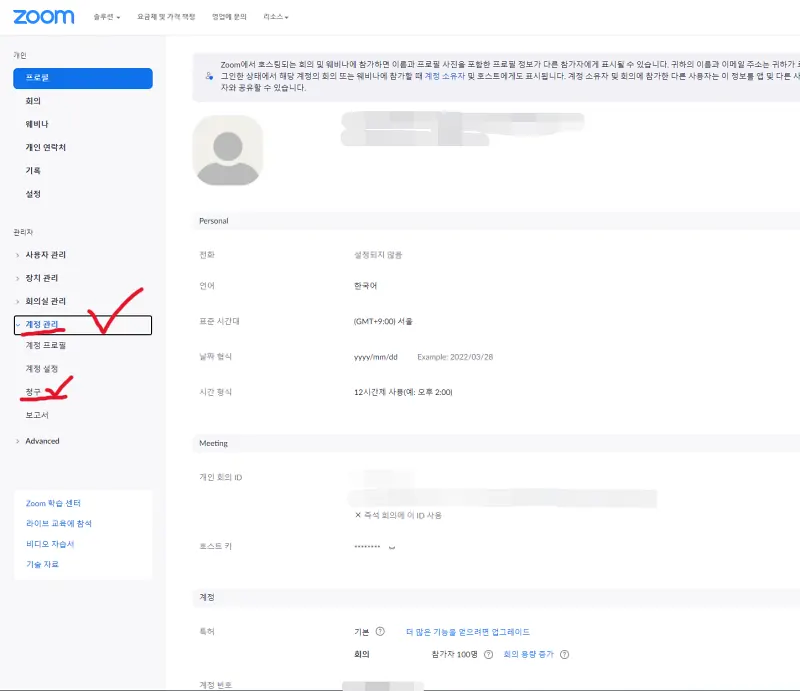
Task: Open 요금제 및 가격 책정 page
Action: click(x=166, y=17)
